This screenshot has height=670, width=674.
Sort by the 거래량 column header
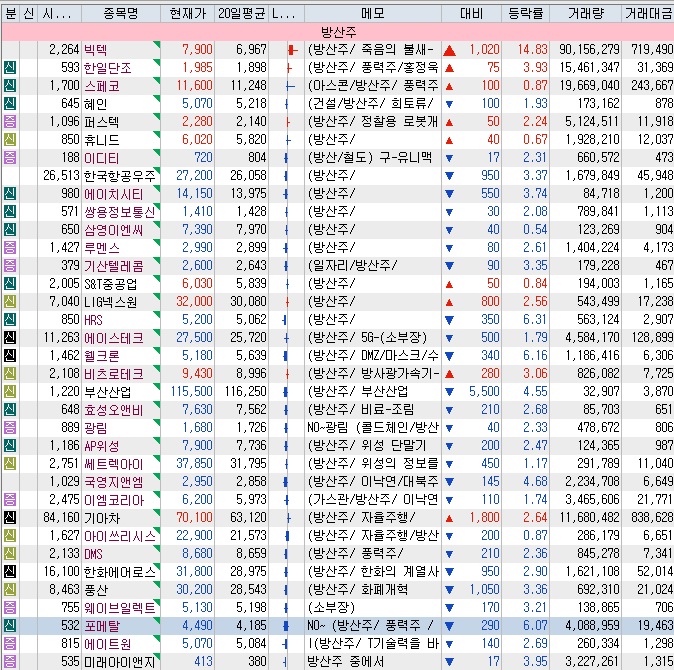tap(585, 14)
